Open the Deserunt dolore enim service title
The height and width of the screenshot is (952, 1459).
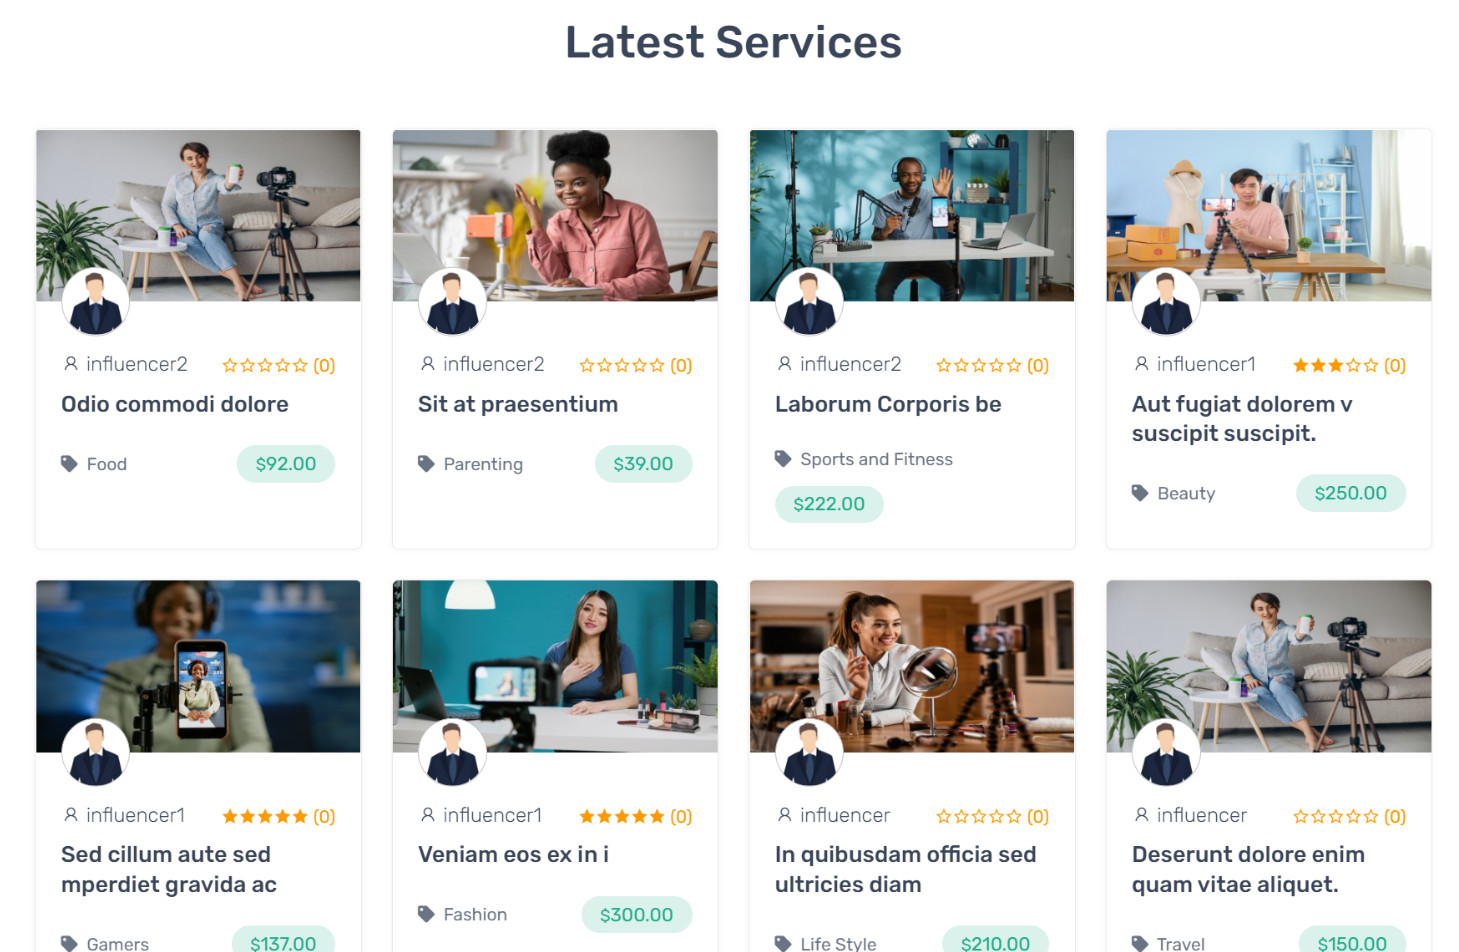coord(1249,869)
